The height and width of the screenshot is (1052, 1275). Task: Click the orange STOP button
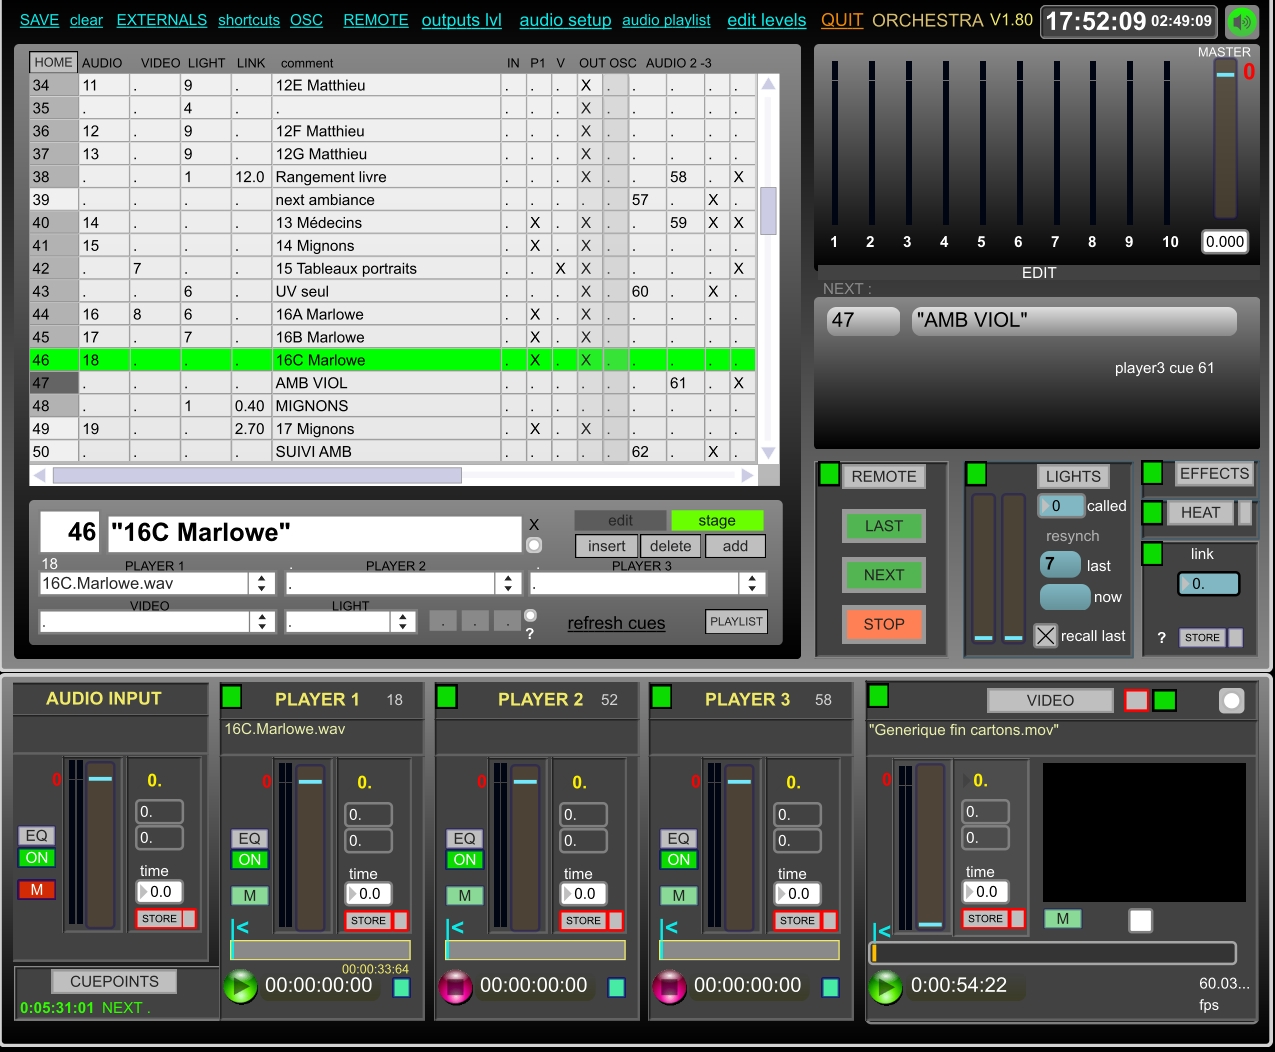(x=883, y=624)
